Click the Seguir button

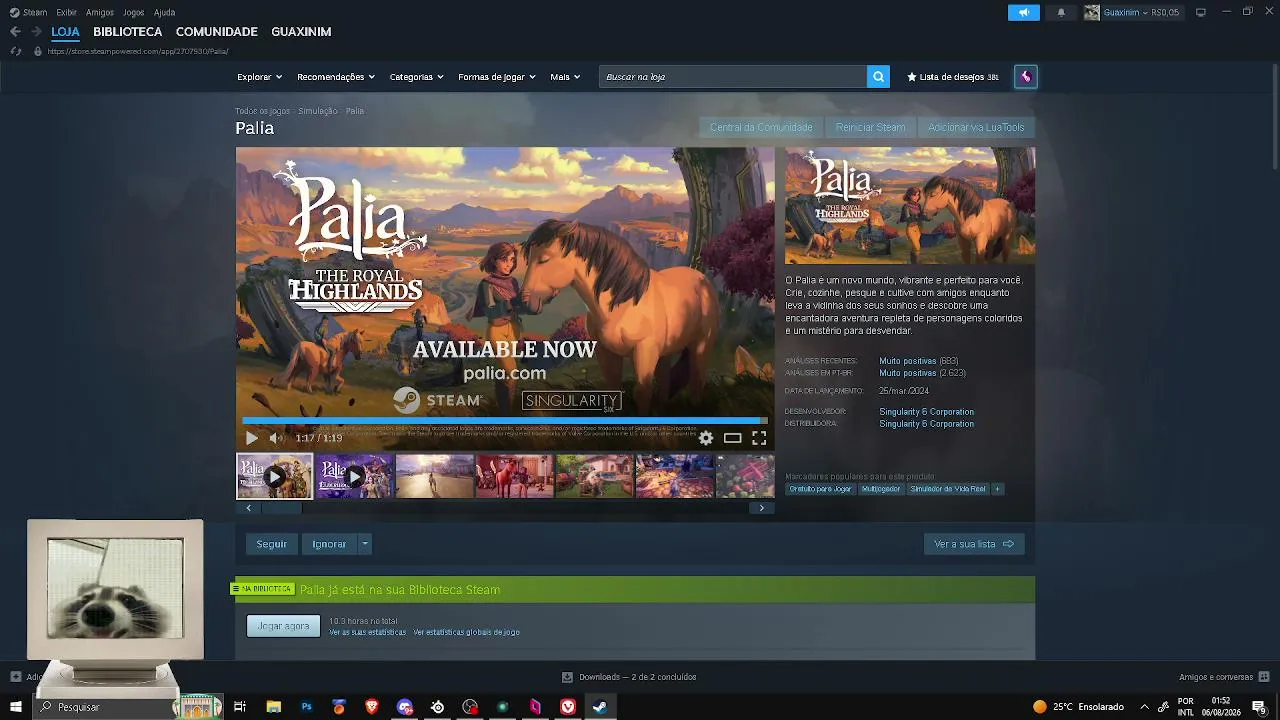(272, 544)
